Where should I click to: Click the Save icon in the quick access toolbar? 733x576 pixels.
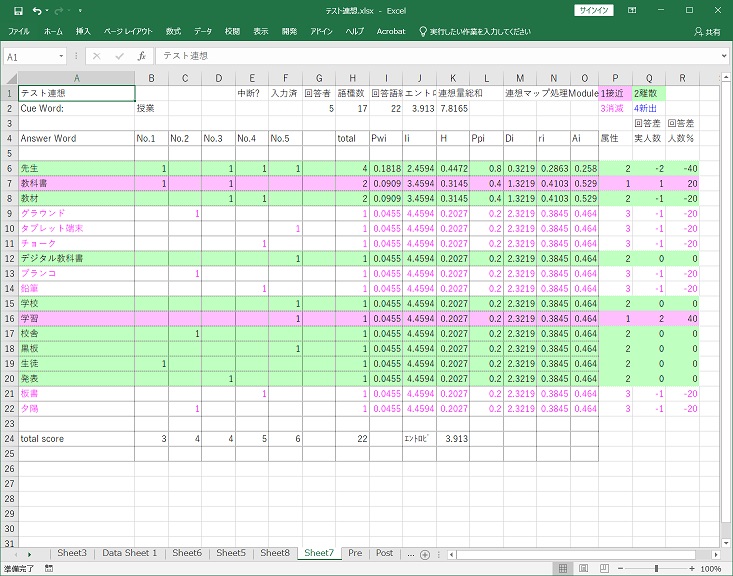coord(18,11)
